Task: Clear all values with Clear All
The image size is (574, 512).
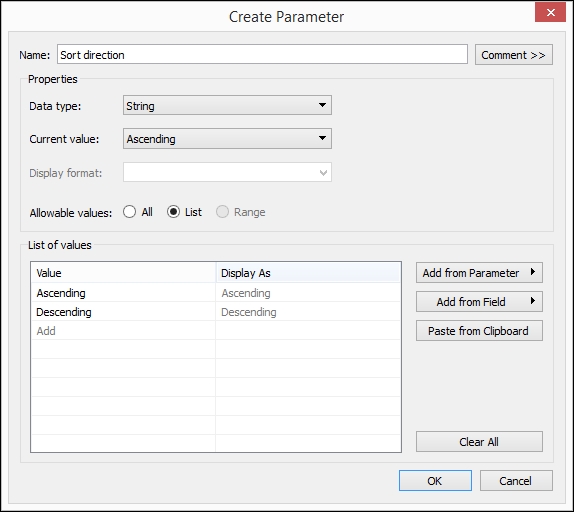Action: 479,442
